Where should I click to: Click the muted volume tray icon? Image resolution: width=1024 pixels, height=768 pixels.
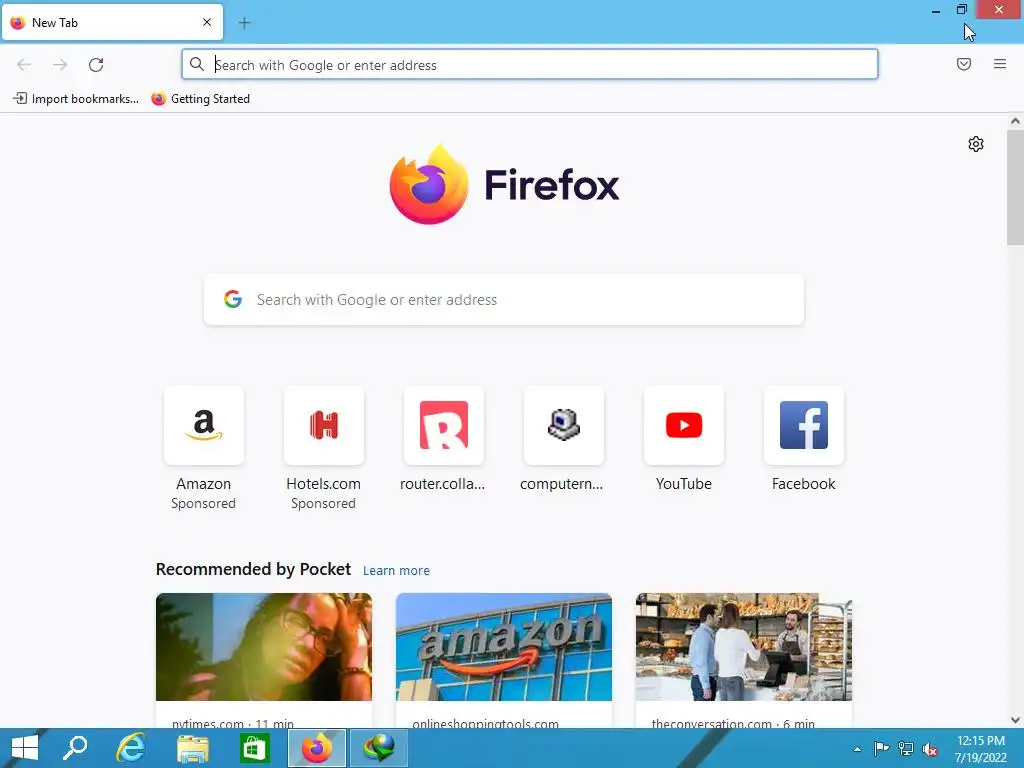[x=930, y=749]
